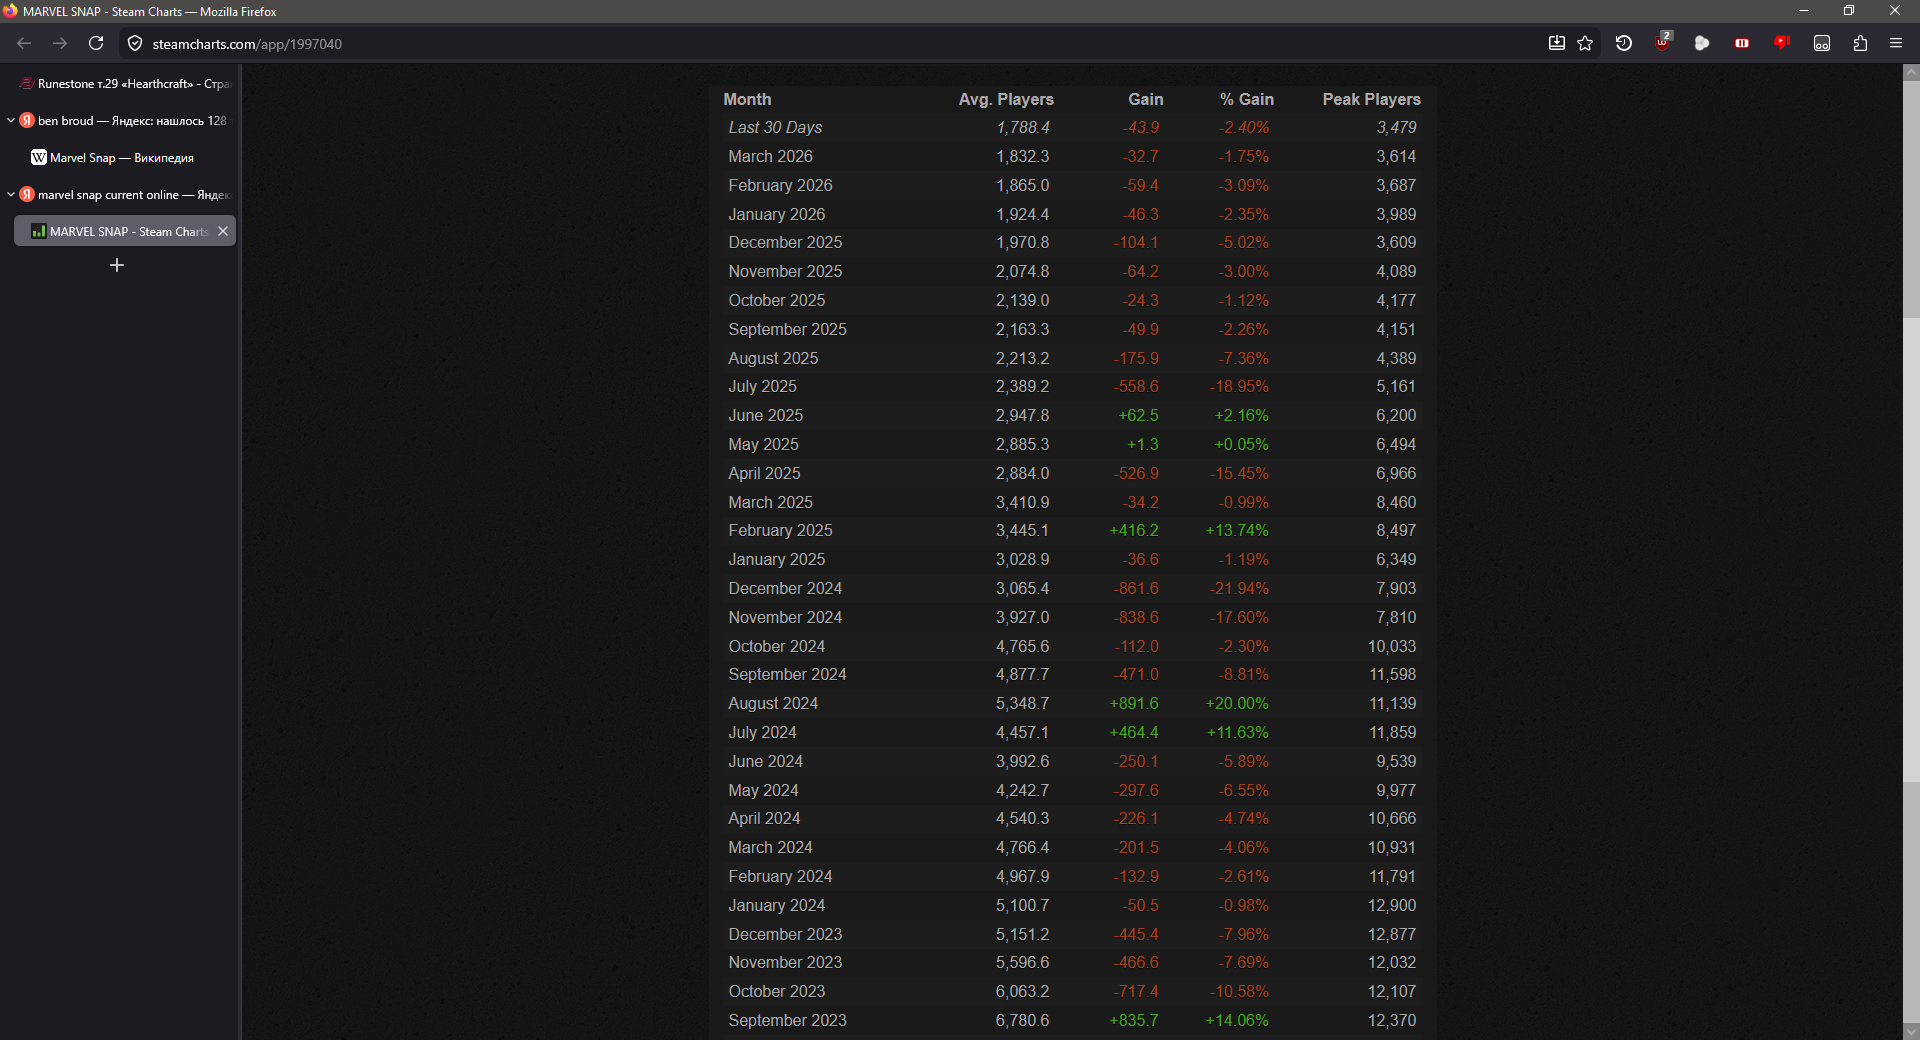
Task: Switch to marvel snap current online tab
Action: 127,194
